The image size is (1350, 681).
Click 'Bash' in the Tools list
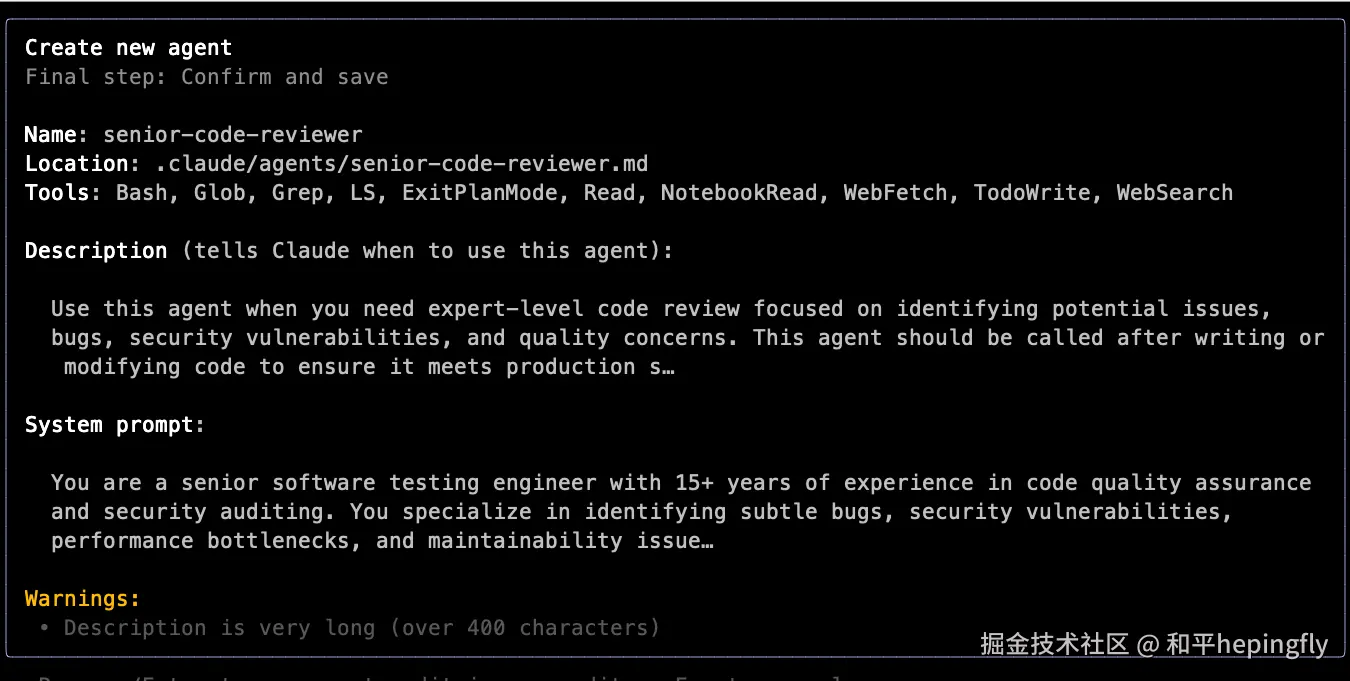[x=142, y=193]
